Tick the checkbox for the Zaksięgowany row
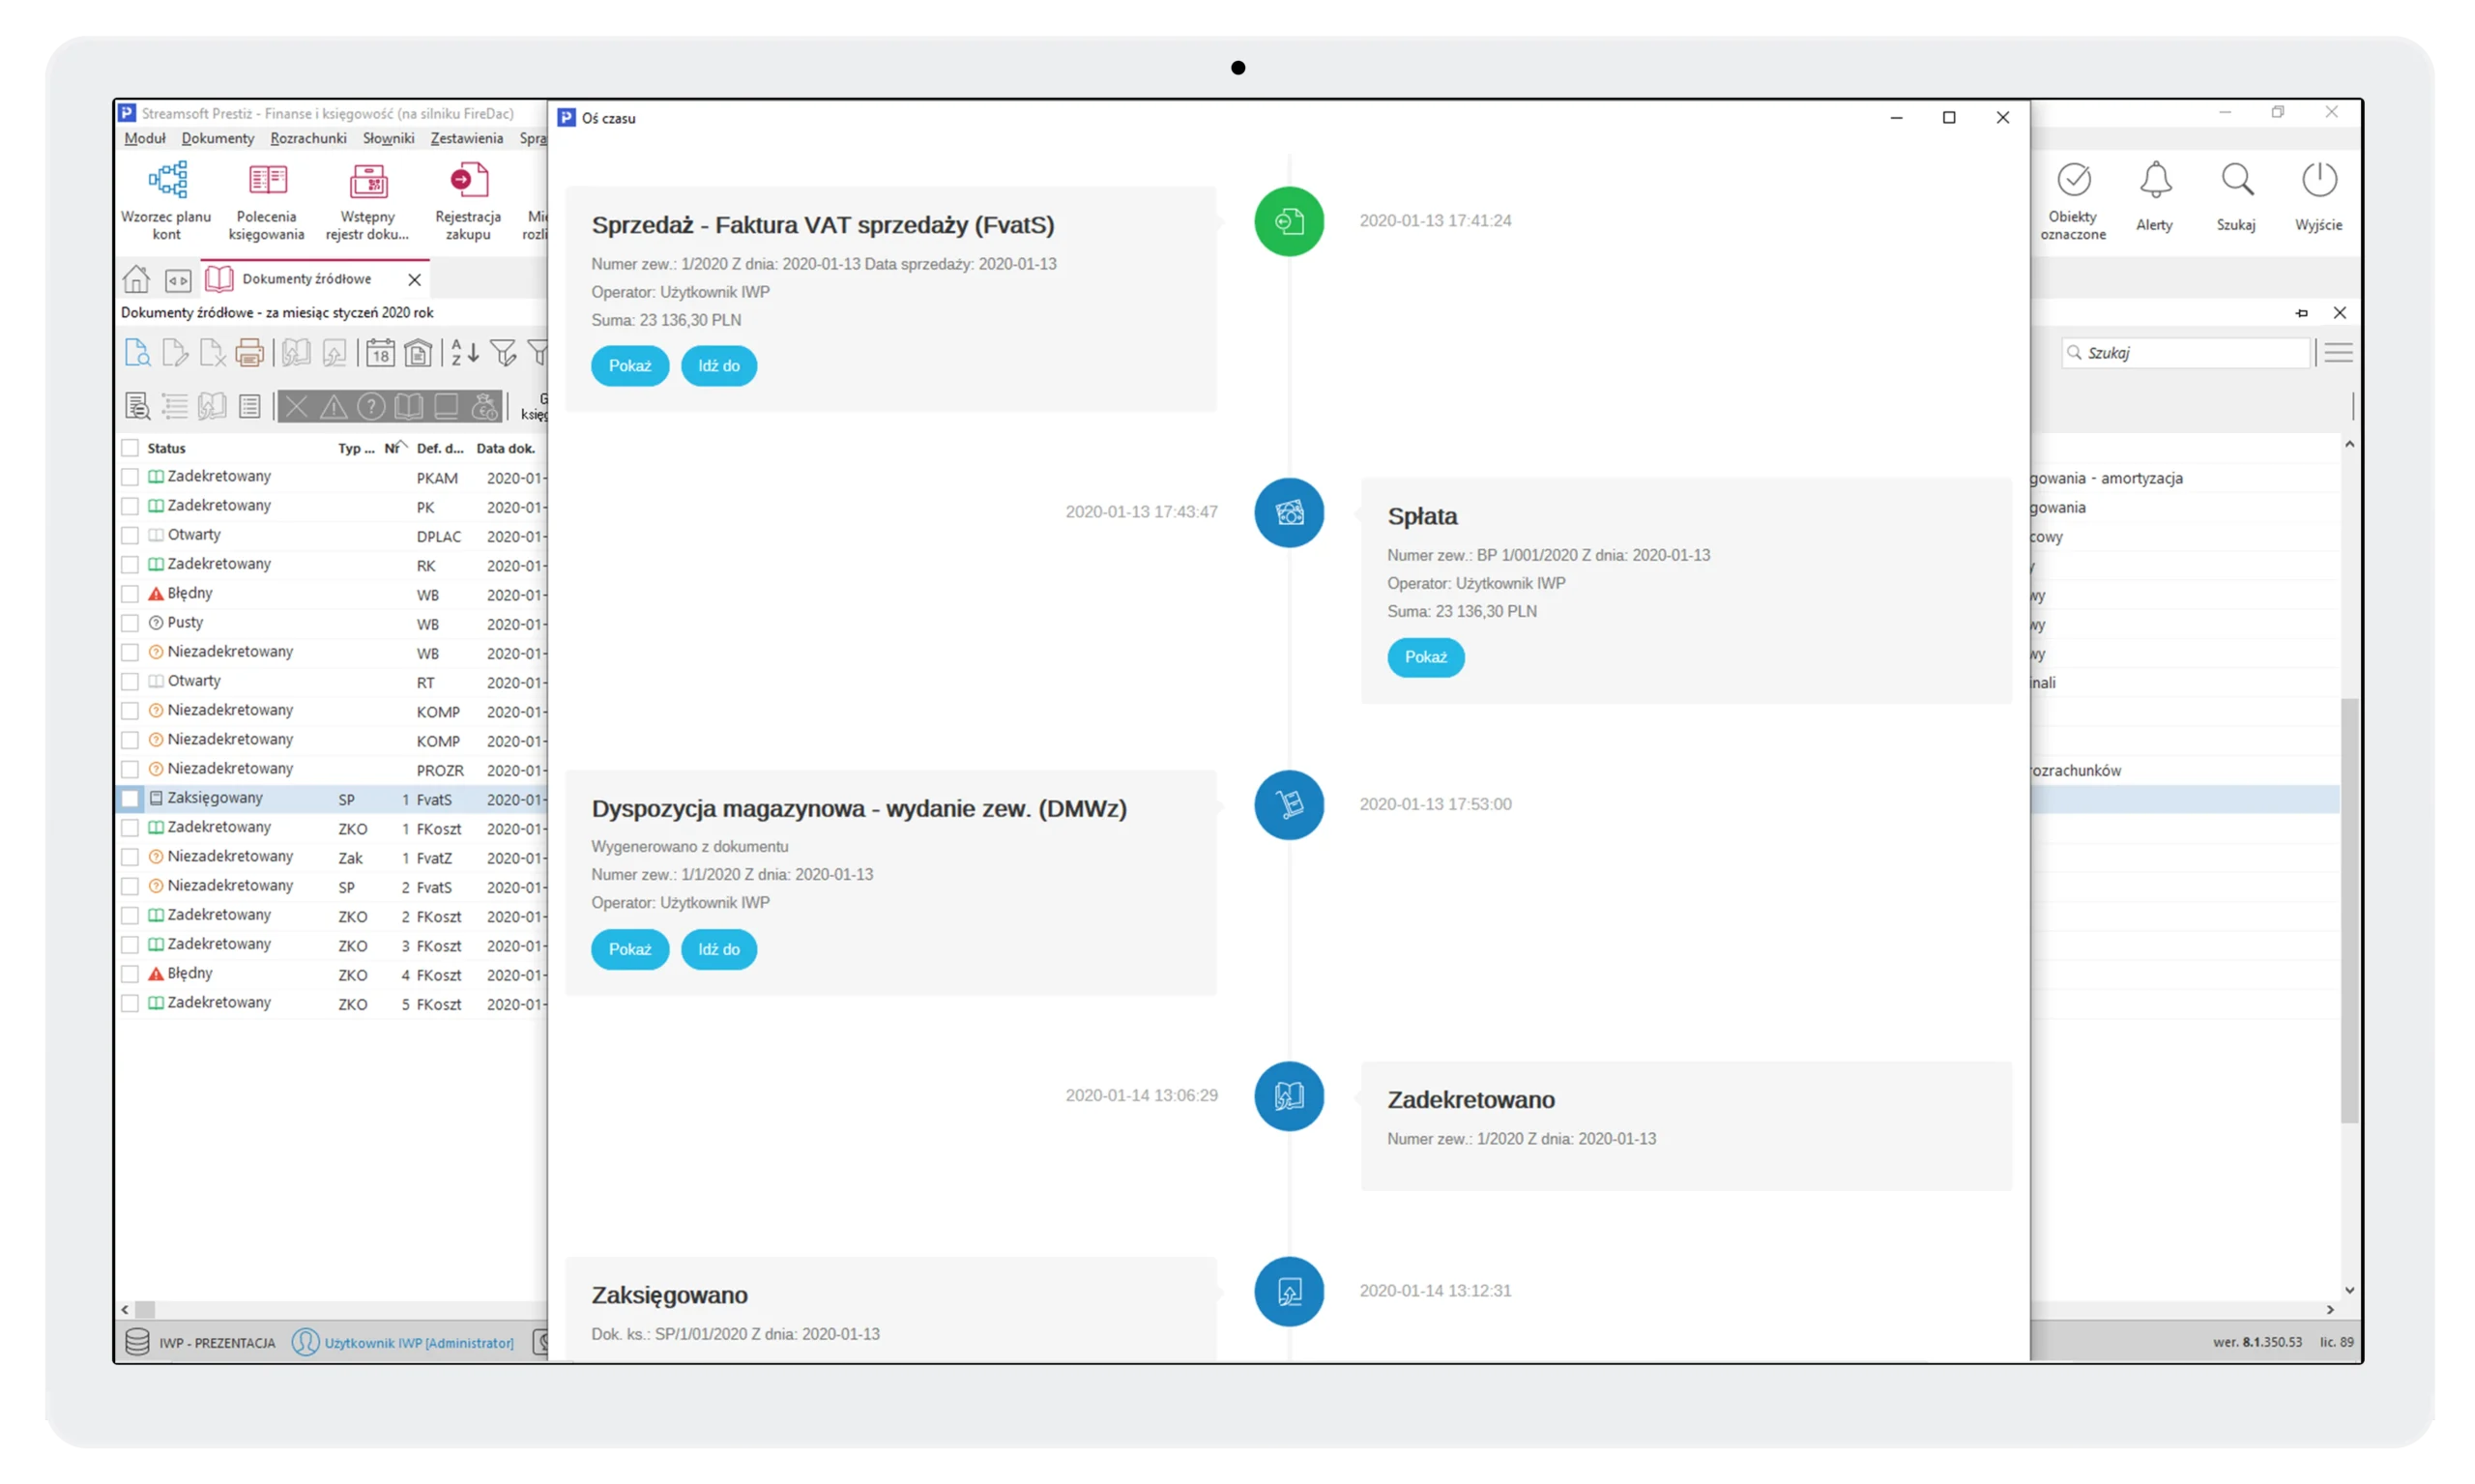This screenshot has height=1484, width=2475. pos(130,798)
